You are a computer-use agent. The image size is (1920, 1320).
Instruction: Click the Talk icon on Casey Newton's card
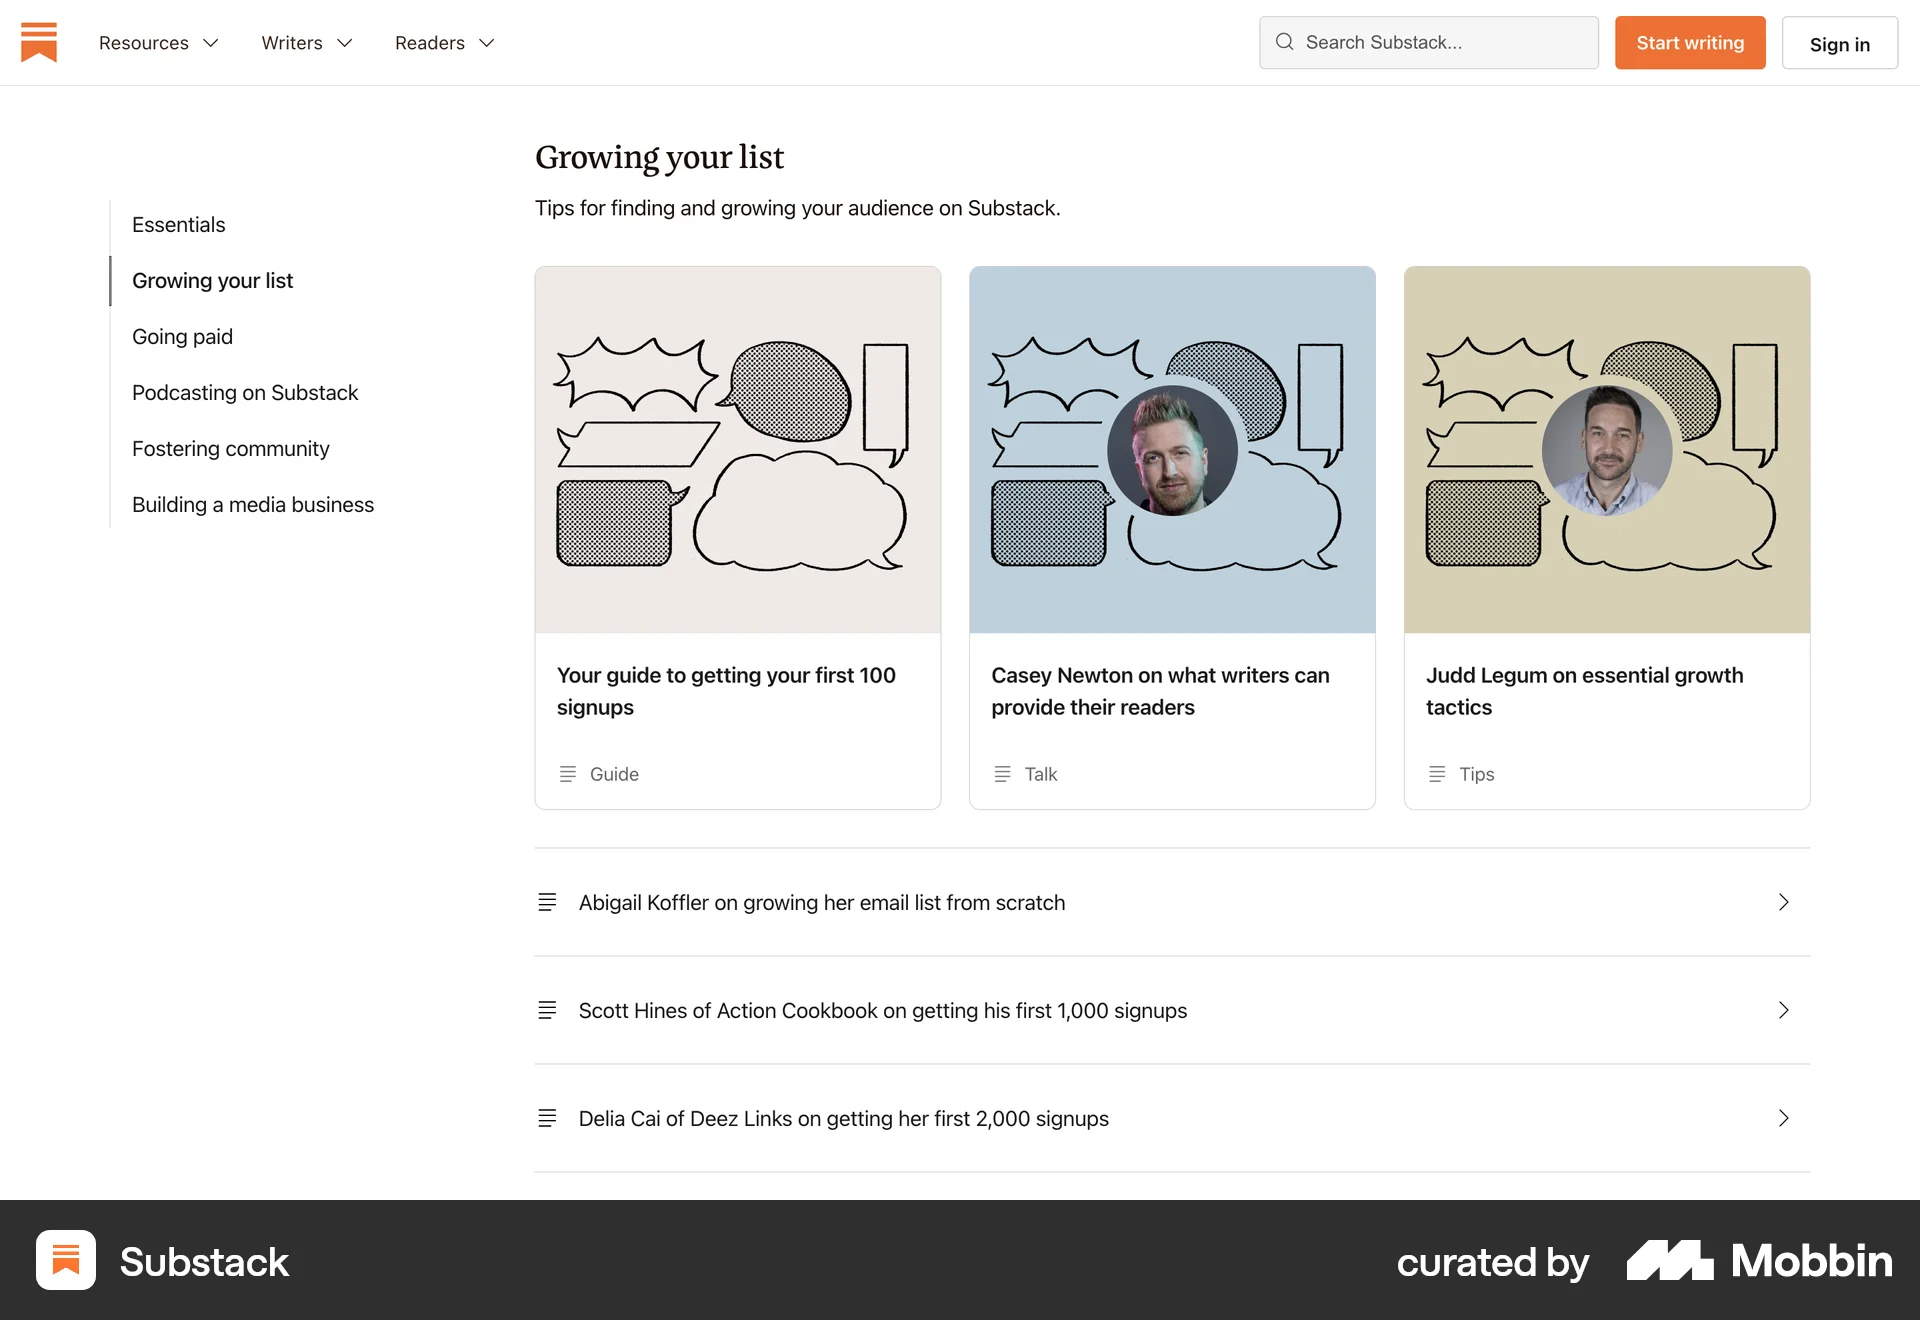(1002, 773)
